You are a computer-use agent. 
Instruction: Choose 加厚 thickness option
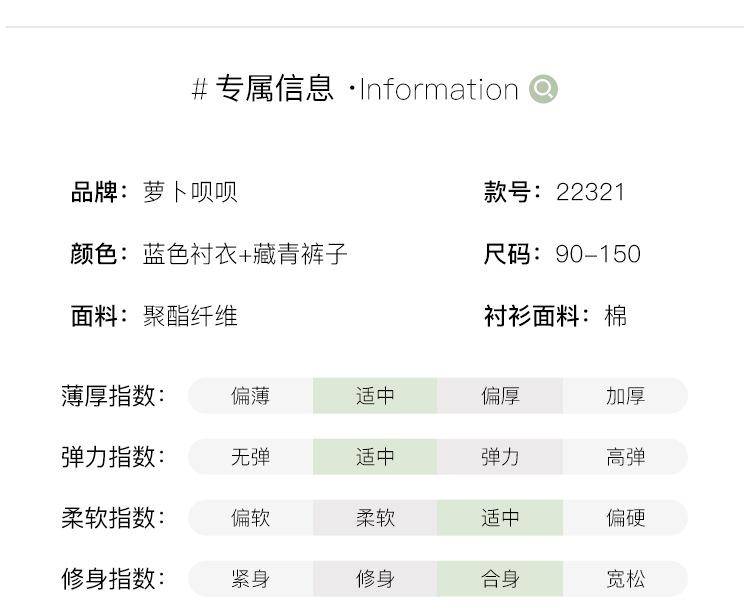pos(625,396)
